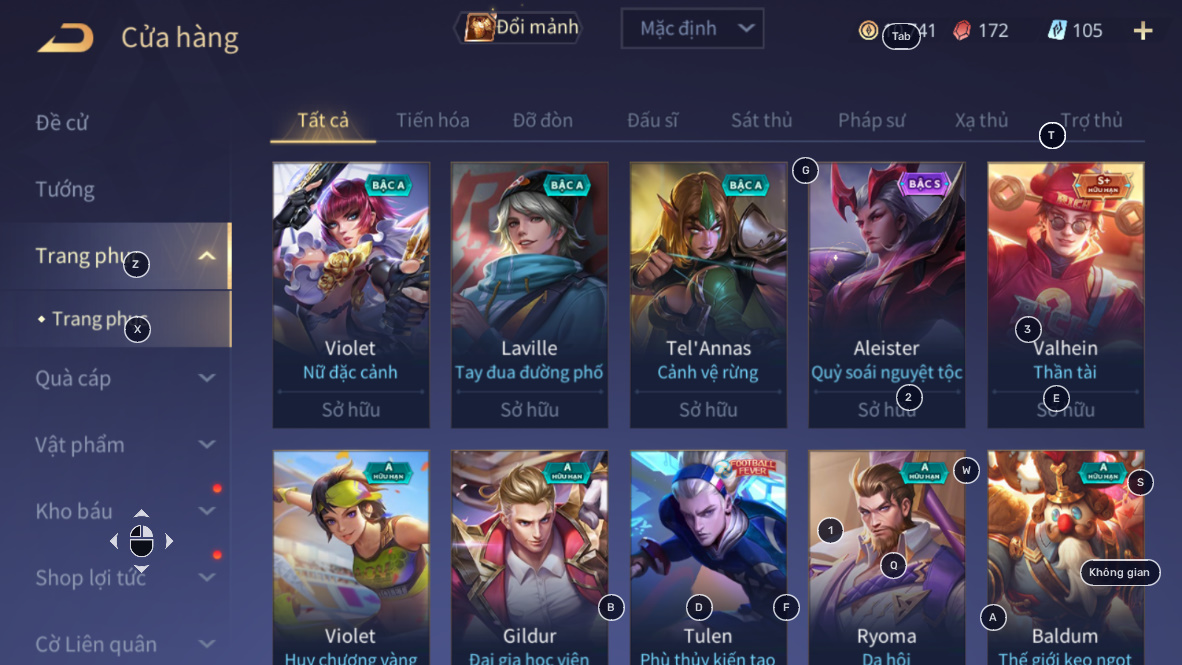The image size is (1182, 665).
Task: Open the Tướng sidebar menu
Action: click(65, 189)
